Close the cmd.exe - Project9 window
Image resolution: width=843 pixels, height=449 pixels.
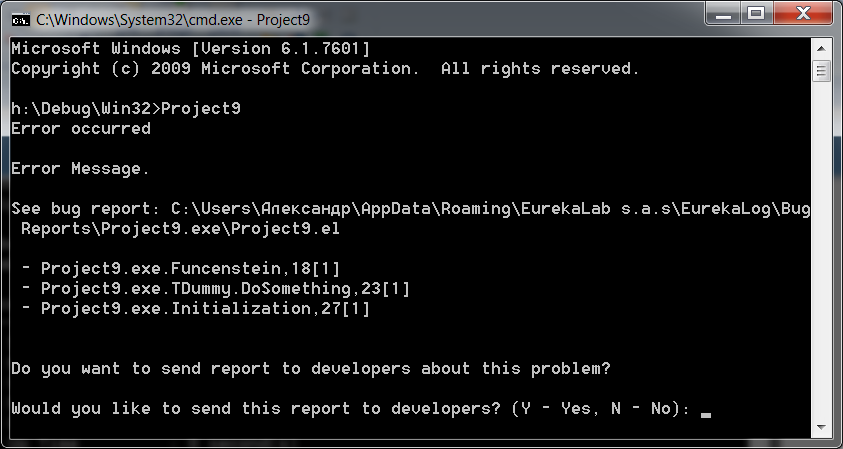click(803, 13)
